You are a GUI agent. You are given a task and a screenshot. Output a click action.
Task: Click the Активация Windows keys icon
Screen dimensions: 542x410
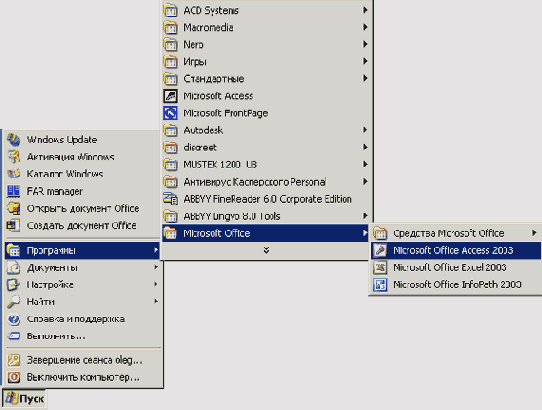(x=14, y=157)
